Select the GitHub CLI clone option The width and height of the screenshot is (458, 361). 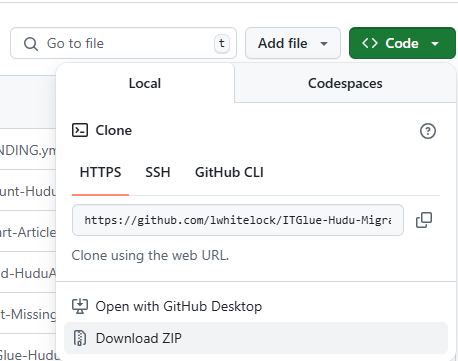[x=229, y=172]
